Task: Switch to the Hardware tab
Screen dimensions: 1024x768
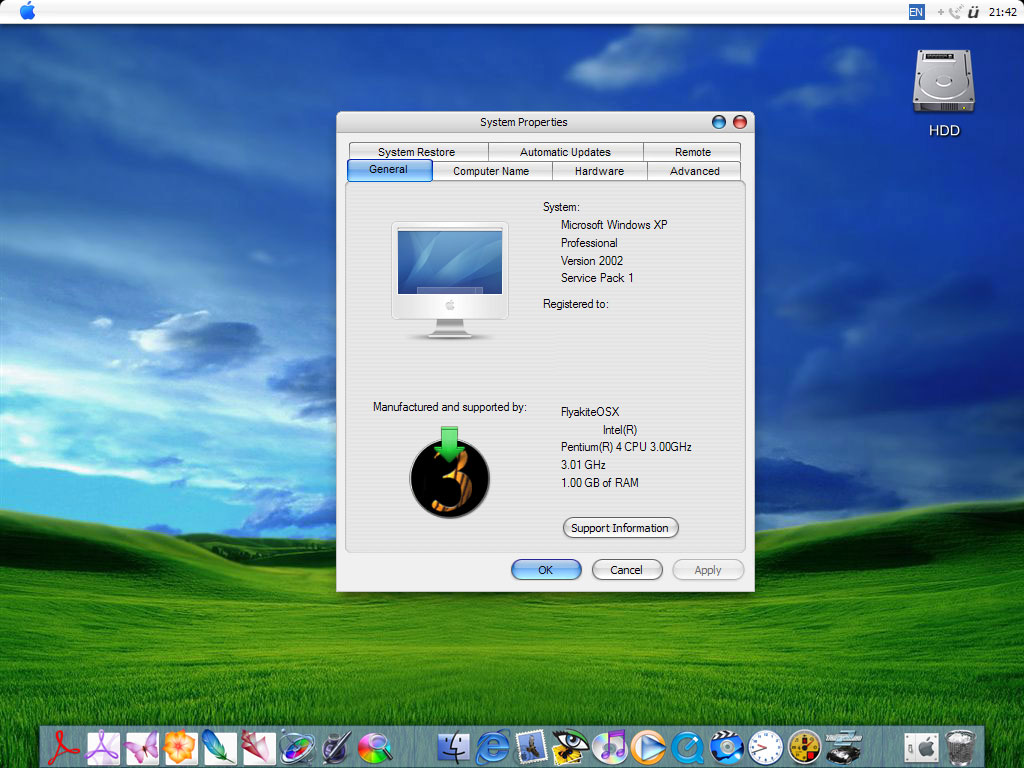Action: point(600,171)
